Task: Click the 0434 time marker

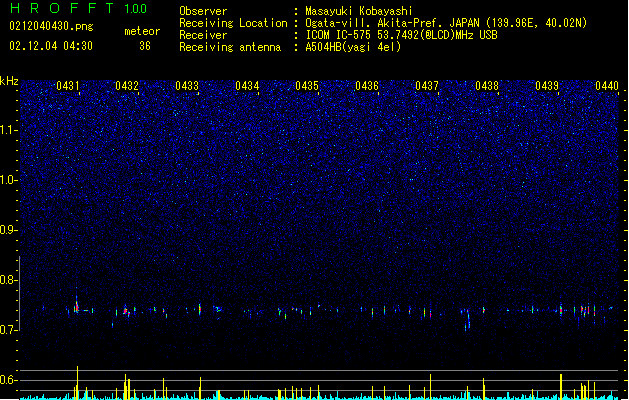Action: 247,86
